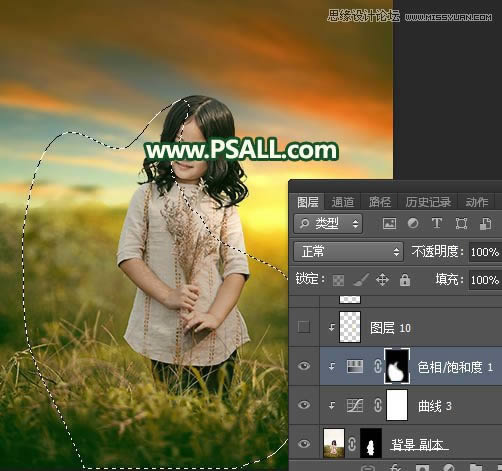Enable the pixel layer filter icon
The width and height of the screenshot is (502, 471).
(x=389, y=223)
